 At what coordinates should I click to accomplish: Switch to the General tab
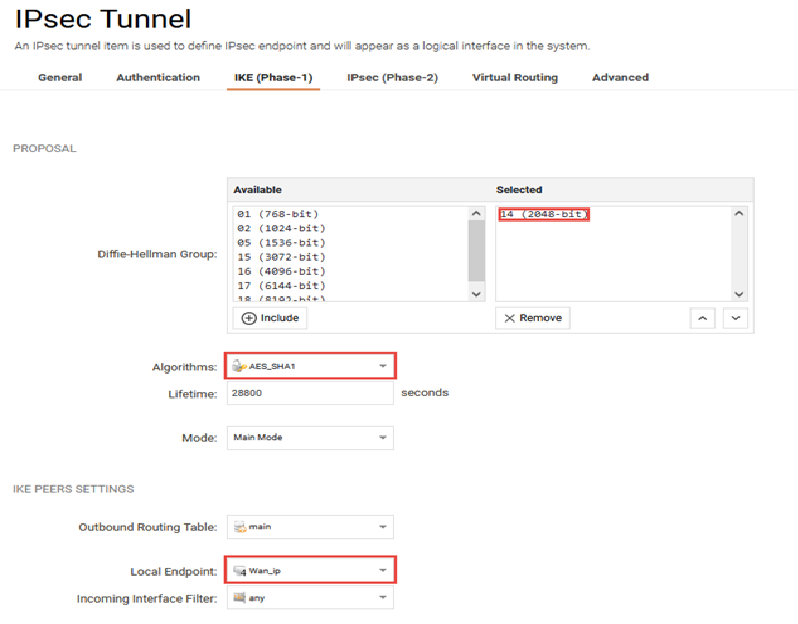coord(60,77)
